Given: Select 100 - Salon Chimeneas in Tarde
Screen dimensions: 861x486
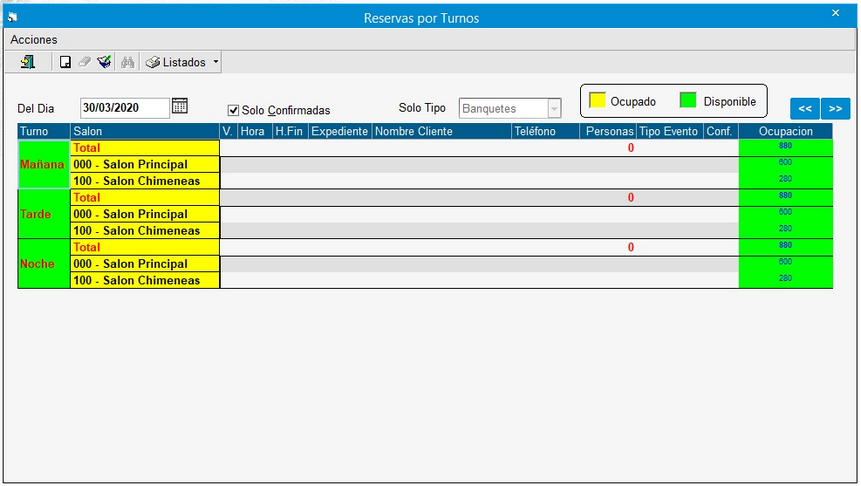Looking at the screenshot, I should pos(145,231).
